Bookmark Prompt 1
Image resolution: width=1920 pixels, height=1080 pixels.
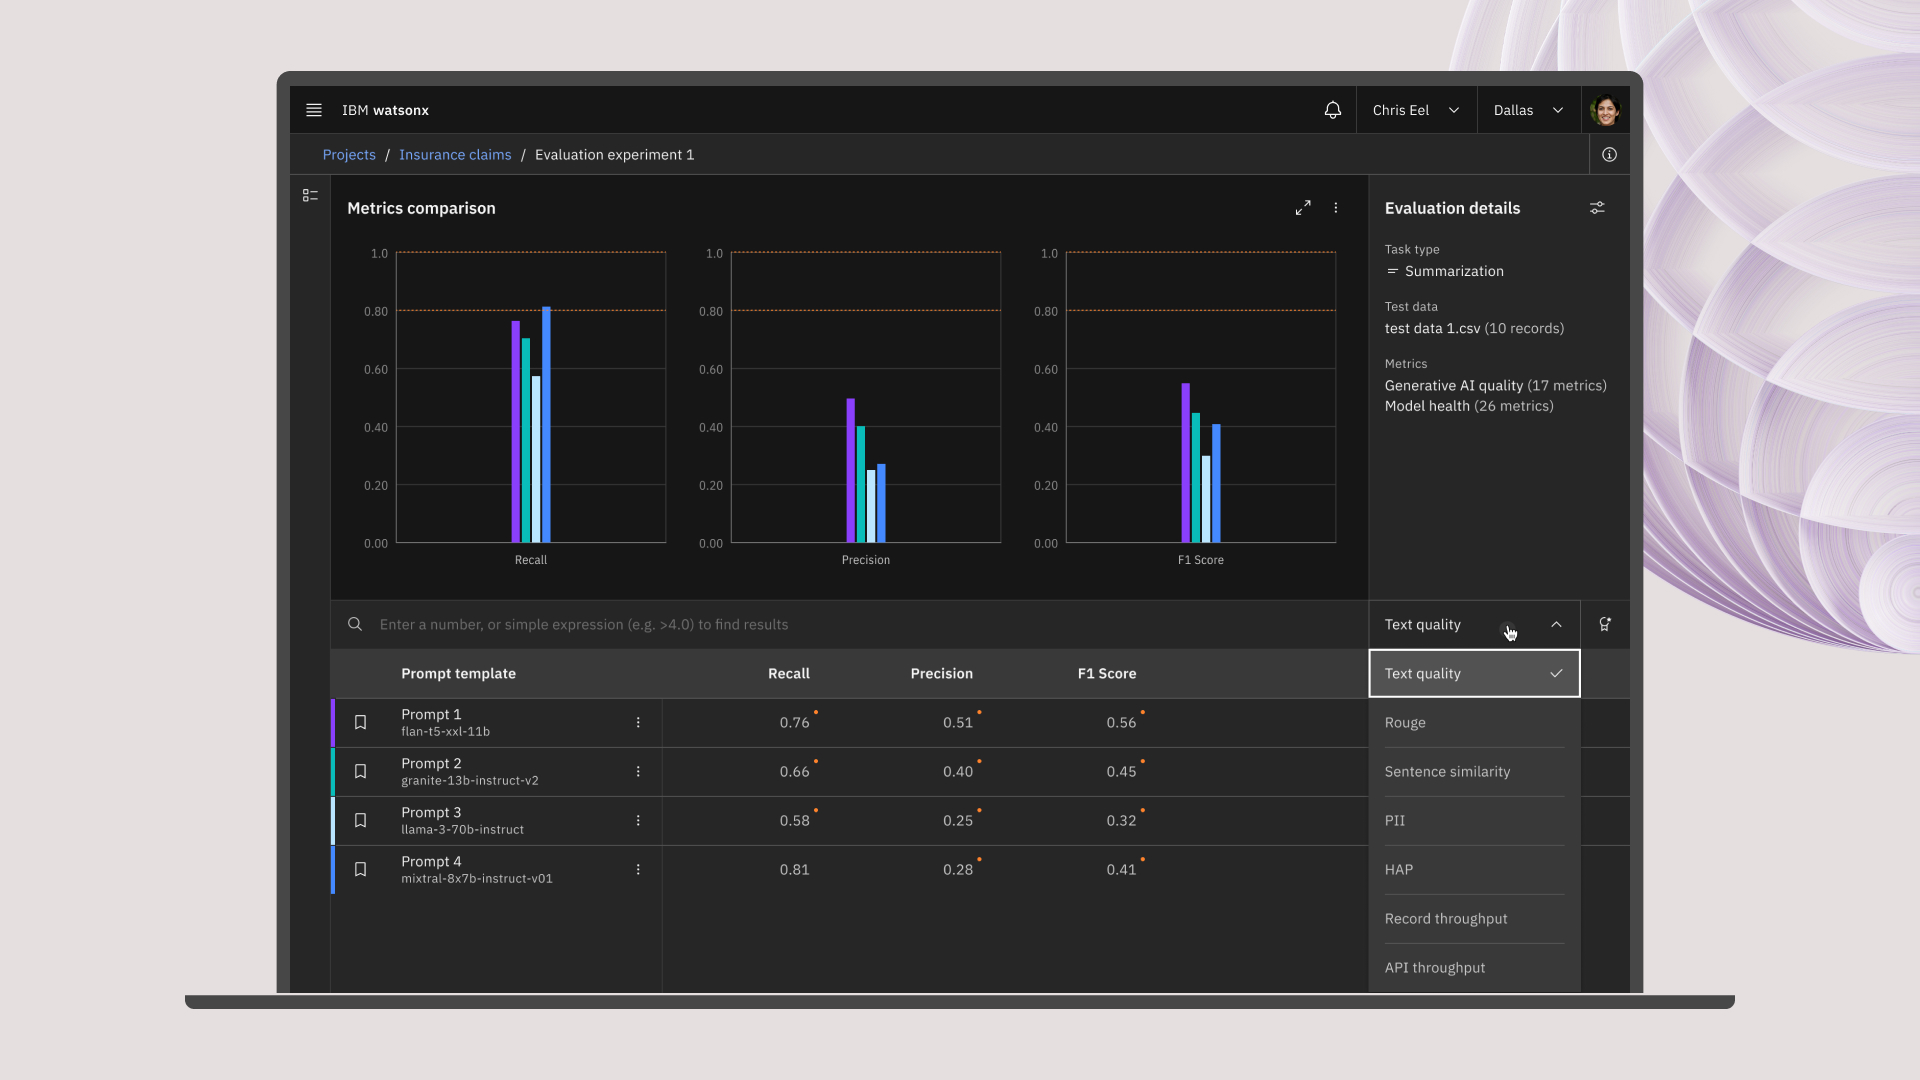361,723
